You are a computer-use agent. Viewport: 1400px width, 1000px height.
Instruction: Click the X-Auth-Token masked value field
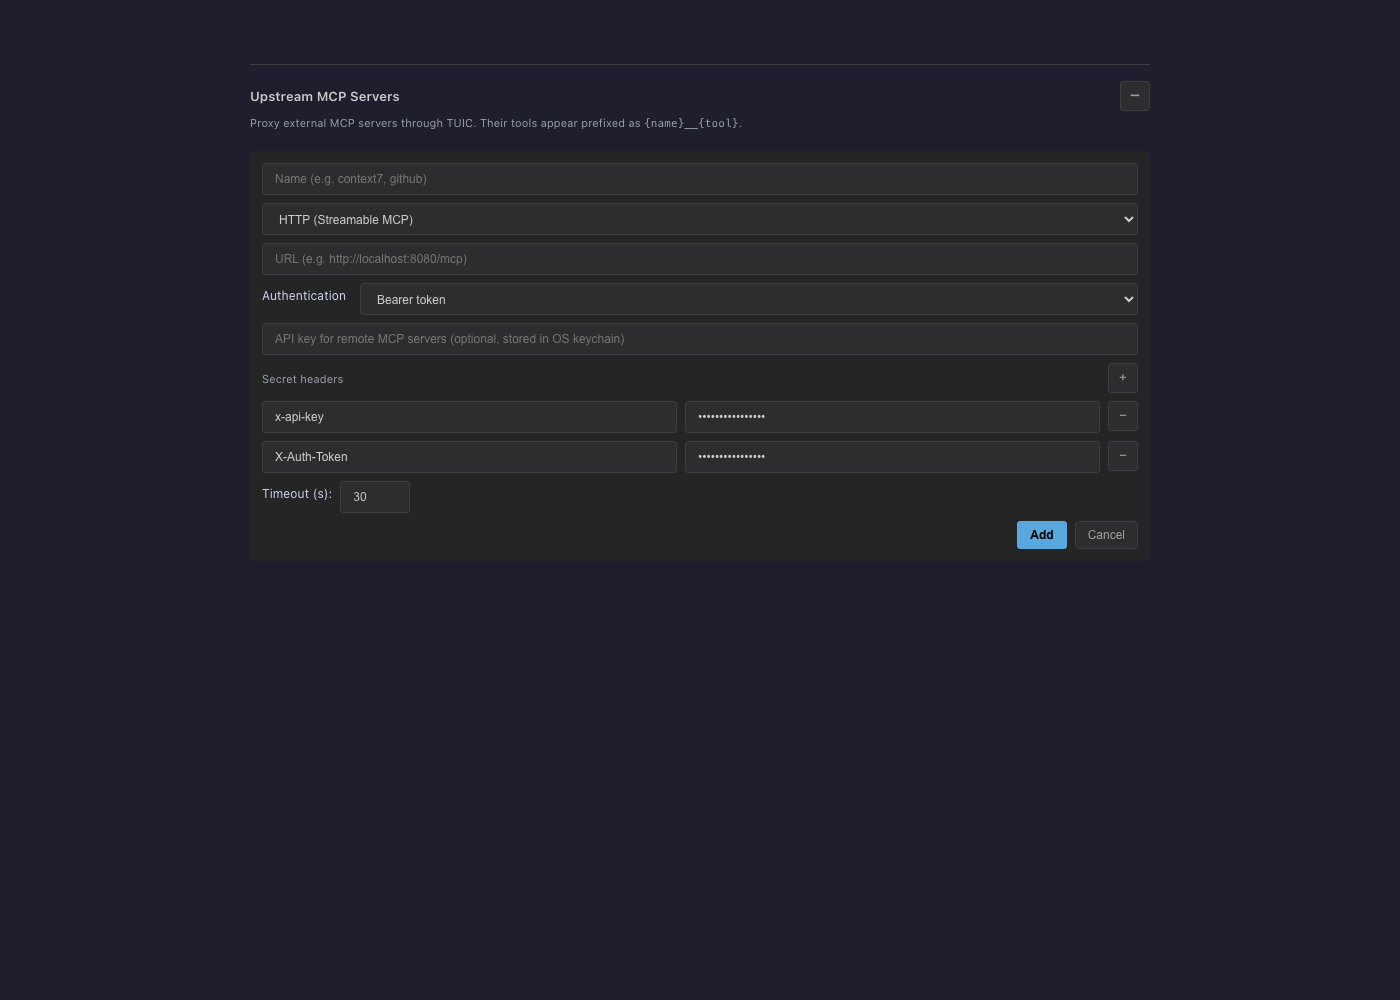[x=892, y=457]
